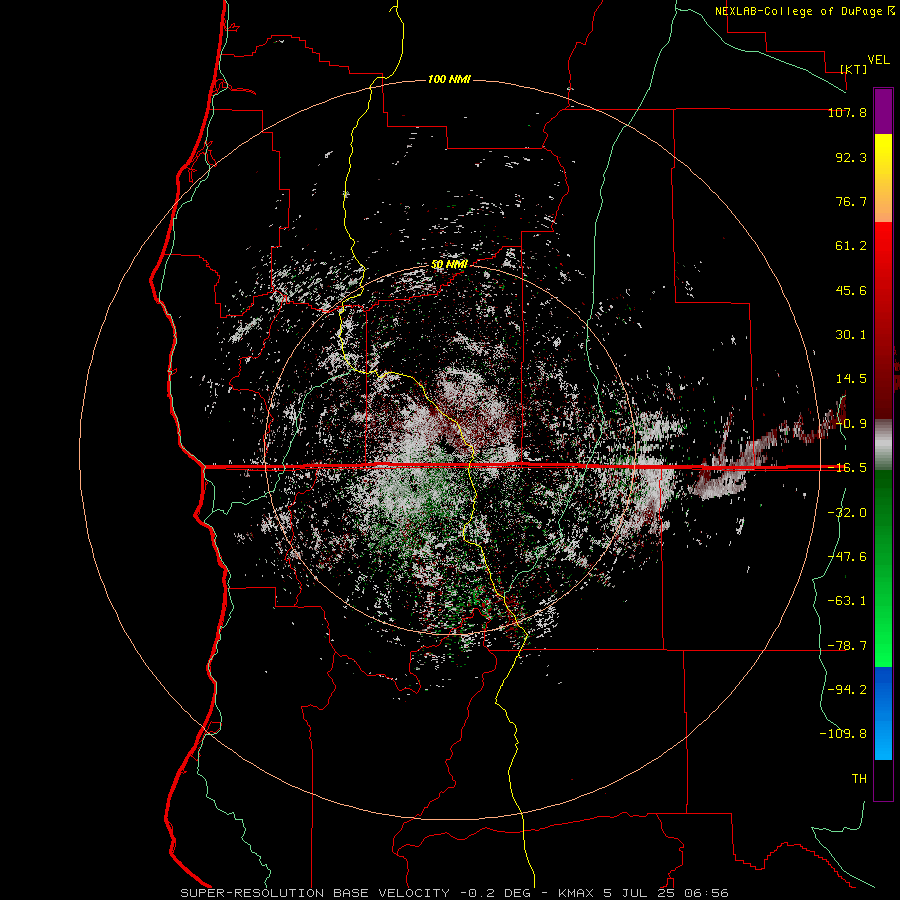Viewport: 900px width, 900px height.
Task: Click the -78.7 legend value
Action: pos(847,646)
